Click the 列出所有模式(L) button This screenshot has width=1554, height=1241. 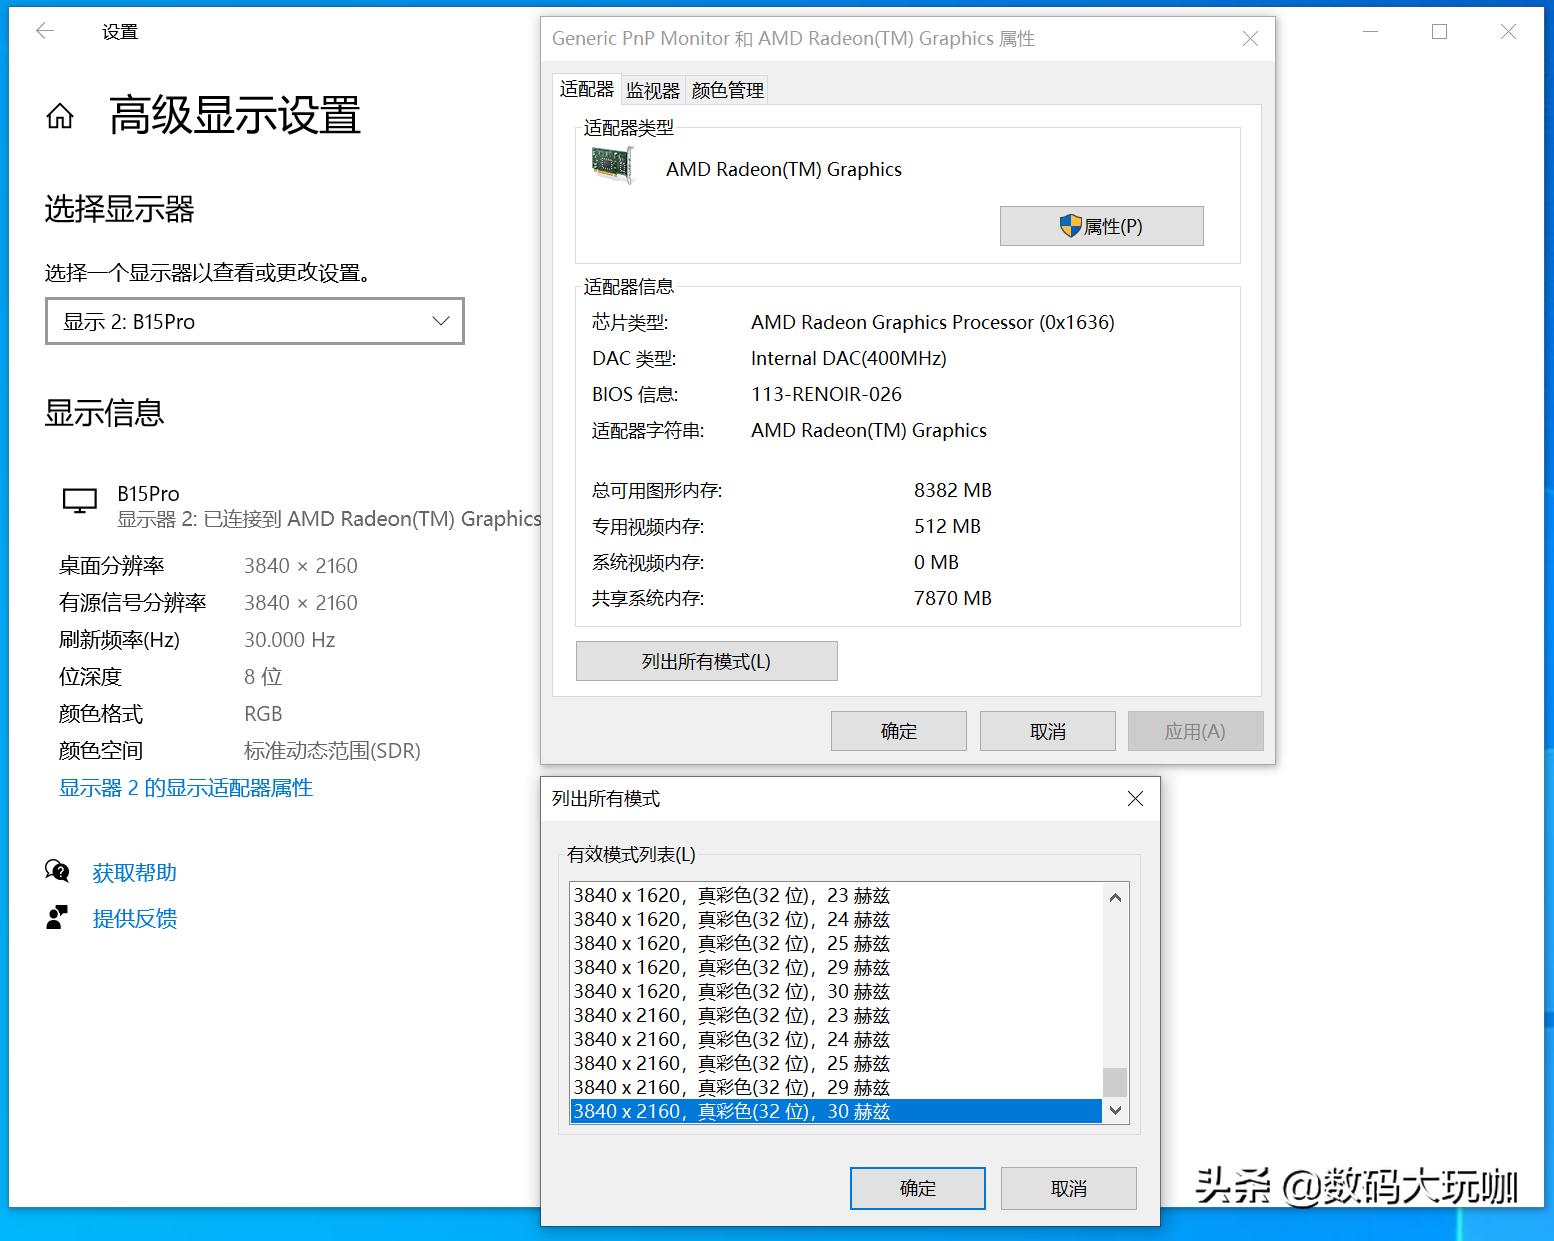click(706, 661)
